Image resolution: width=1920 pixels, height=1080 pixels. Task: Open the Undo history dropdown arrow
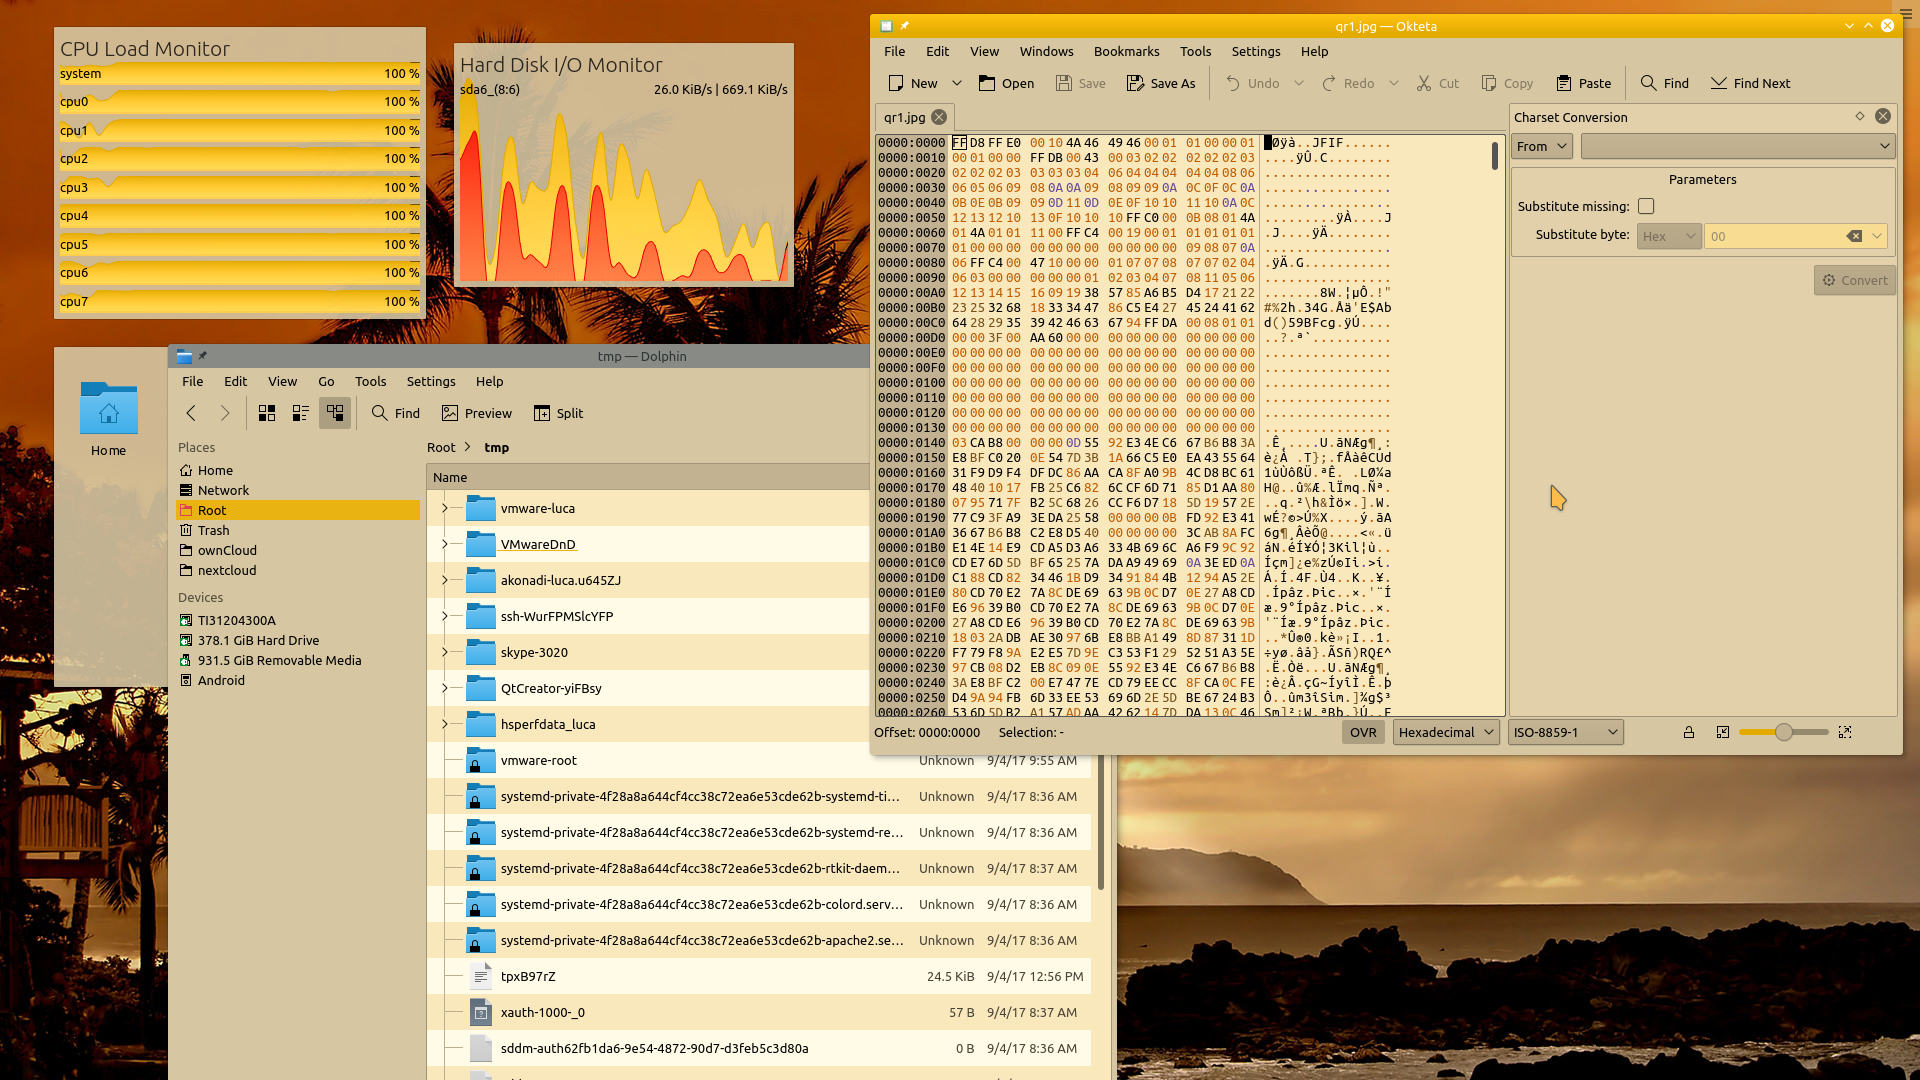click(x=1299, y=83)
